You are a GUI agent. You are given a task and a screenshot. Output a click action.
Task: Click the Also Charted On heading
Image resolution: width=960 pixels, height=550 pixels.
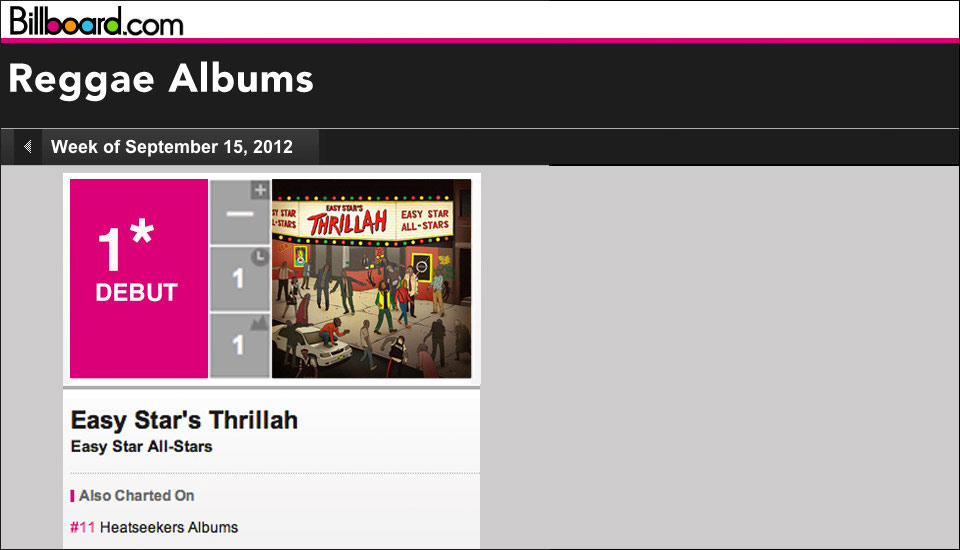[137, 495]
